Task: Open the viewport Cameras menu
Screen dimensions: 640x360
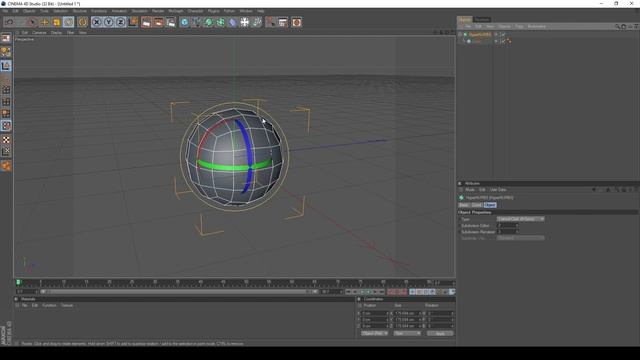Action: click(39, 33)
